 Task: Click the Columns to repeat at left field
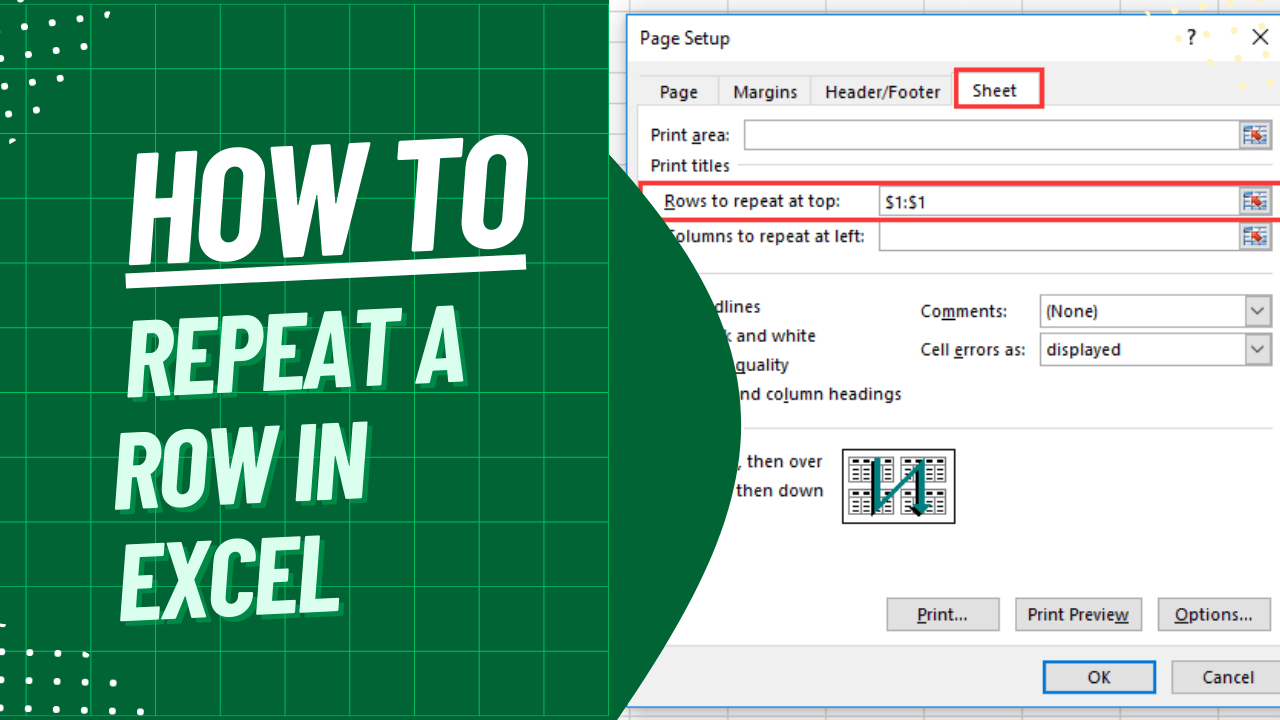click(x=1059, y=236)
